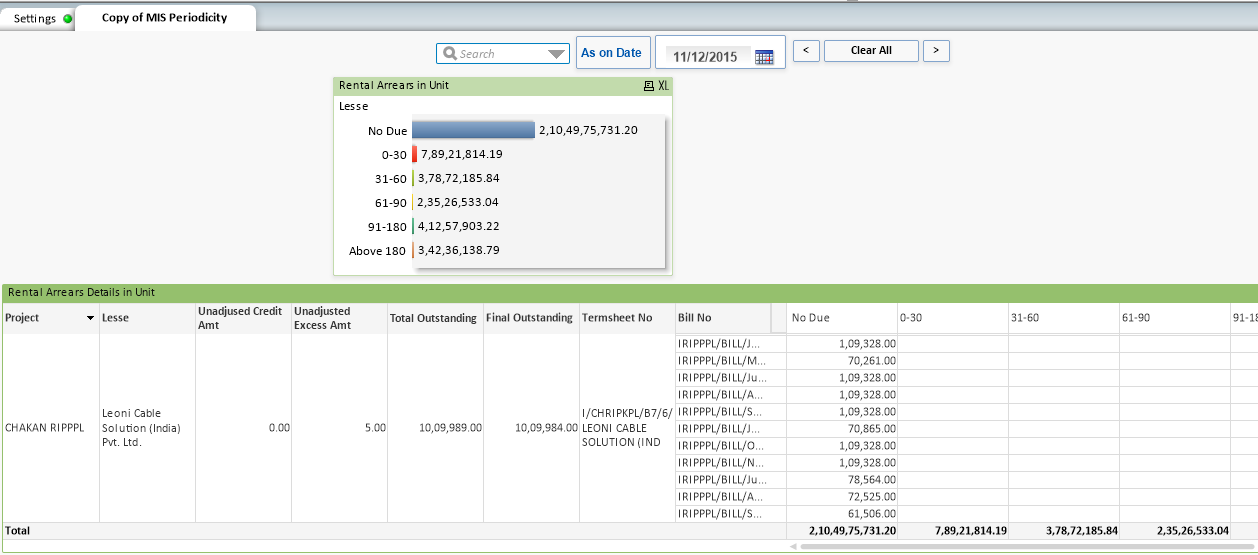Viewport: 1258px width, 555px height.
Task: Select the red 0-30 bar in chart
Action: [x=414, y=154]
